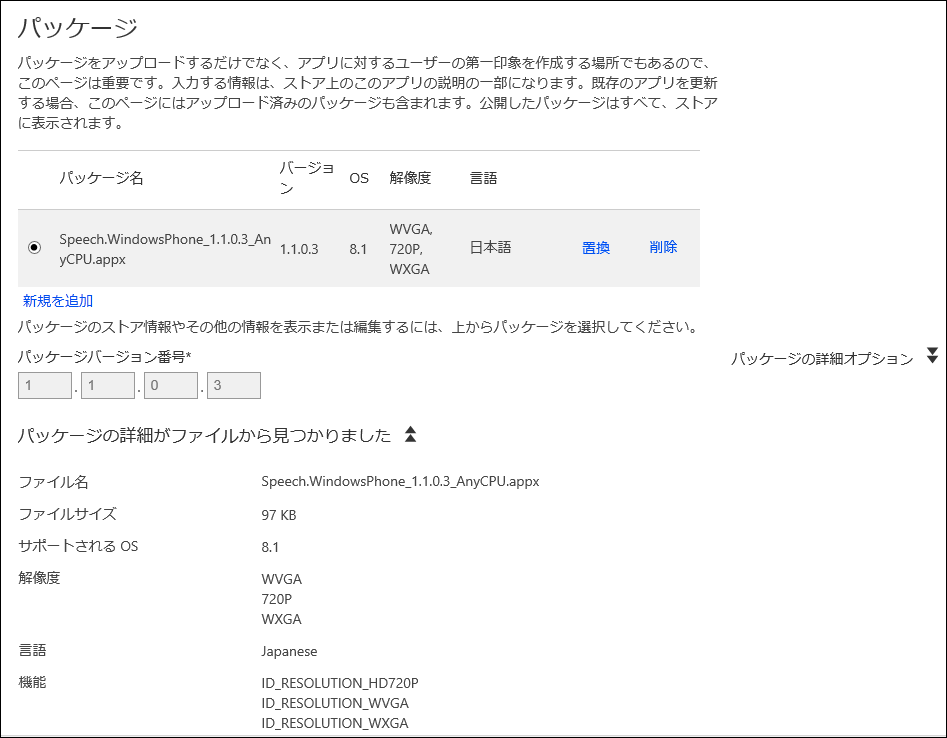Click the パッケージバージョン番号 label
Screen dimensions: 947x738
point(104,357)
